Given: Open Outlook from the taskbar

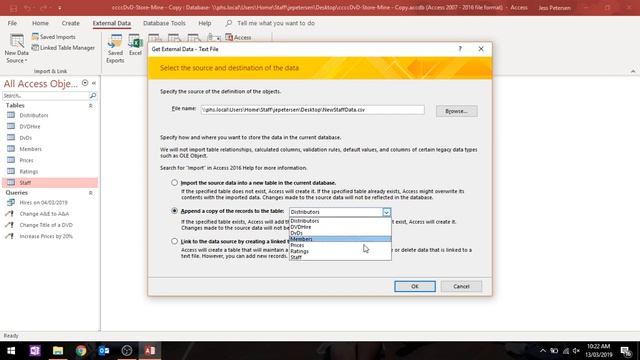Looking at the screenshot, I should tap(104, 351).
